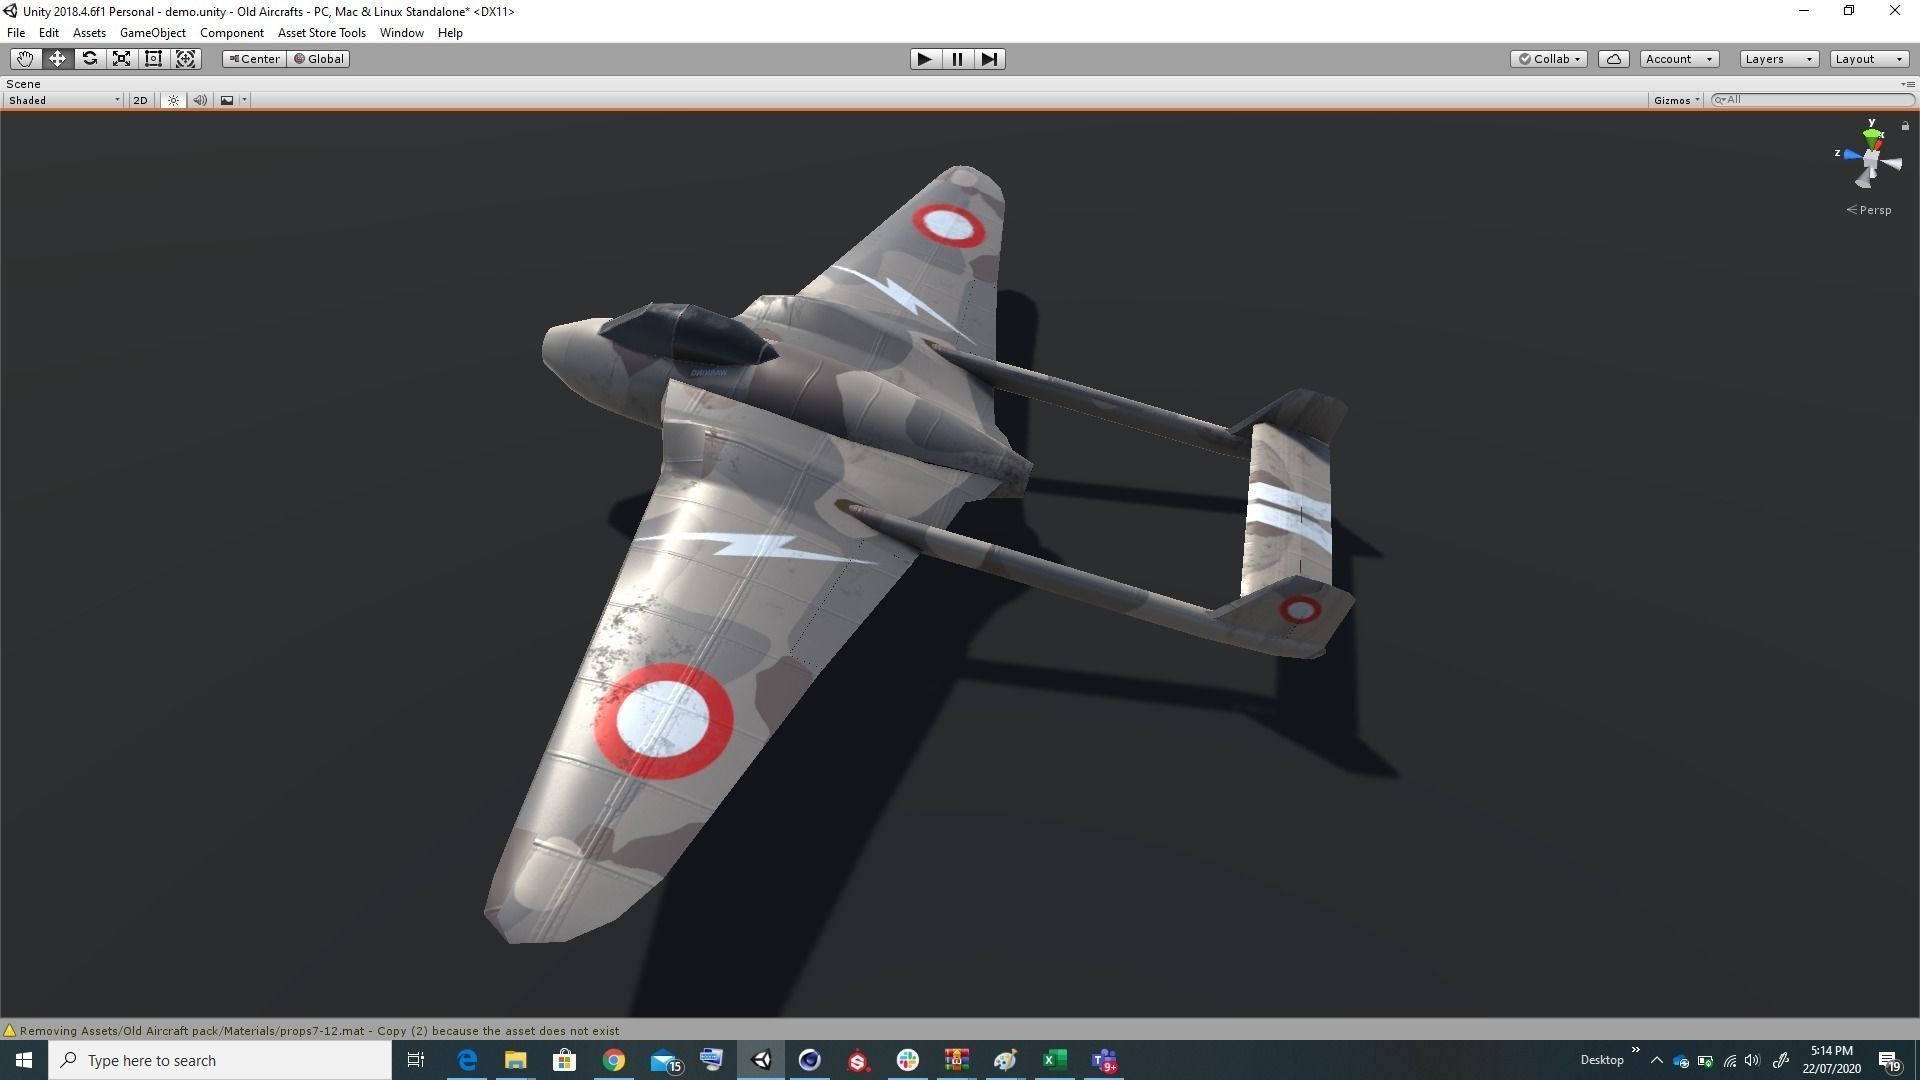Open Slack from taskbar
This screenshot has height=1080, width=1920.
[x=908, y=1060]
